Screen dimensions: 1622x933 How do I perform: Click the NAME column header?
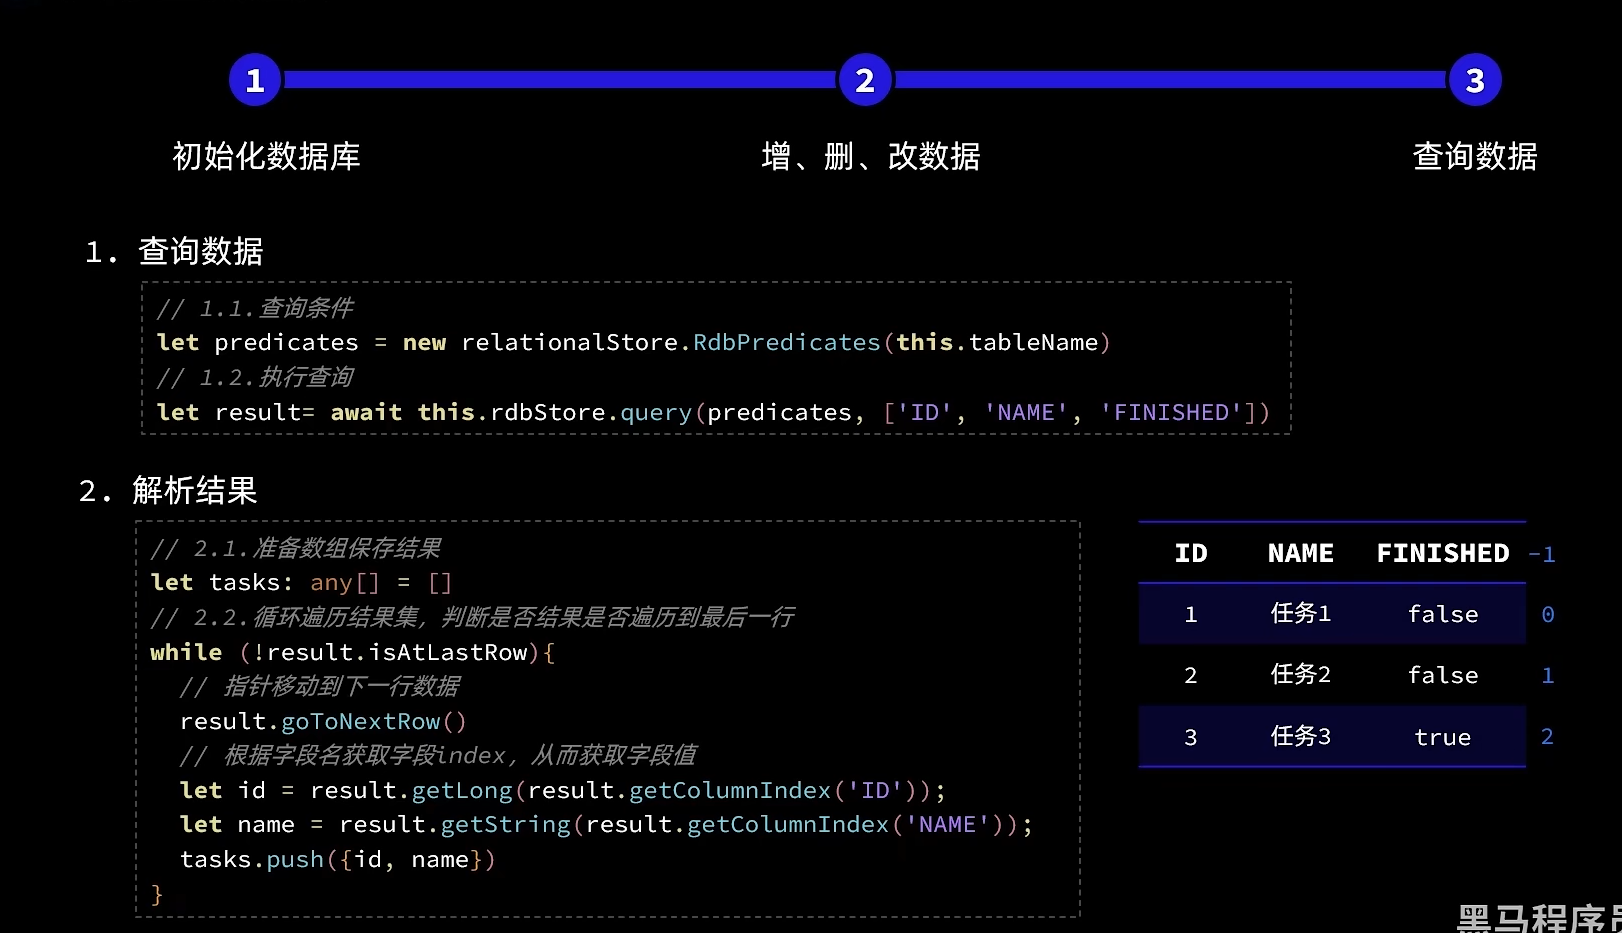1300,553
